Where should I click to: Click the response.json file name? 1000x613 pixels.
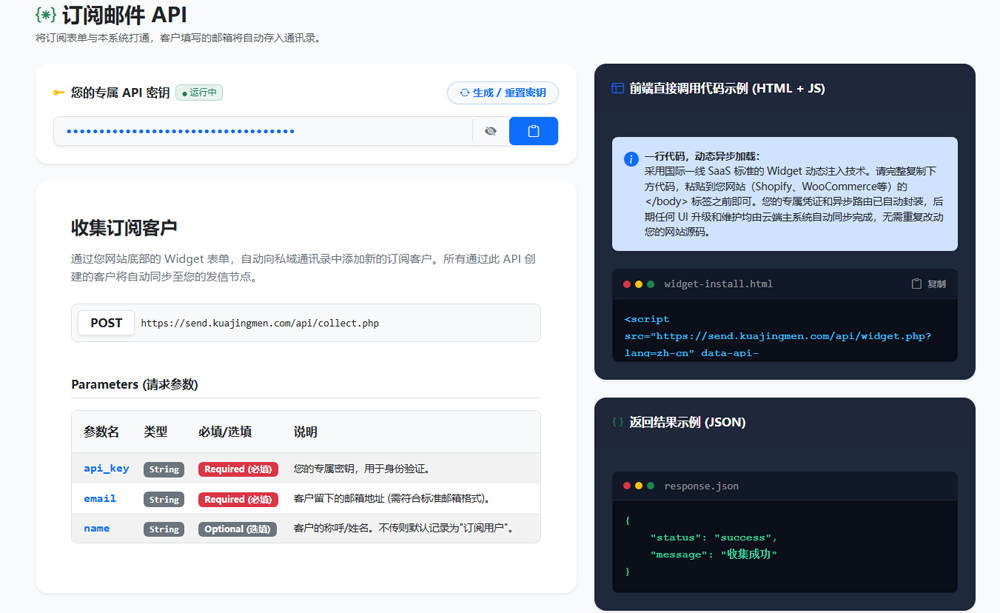702,486
